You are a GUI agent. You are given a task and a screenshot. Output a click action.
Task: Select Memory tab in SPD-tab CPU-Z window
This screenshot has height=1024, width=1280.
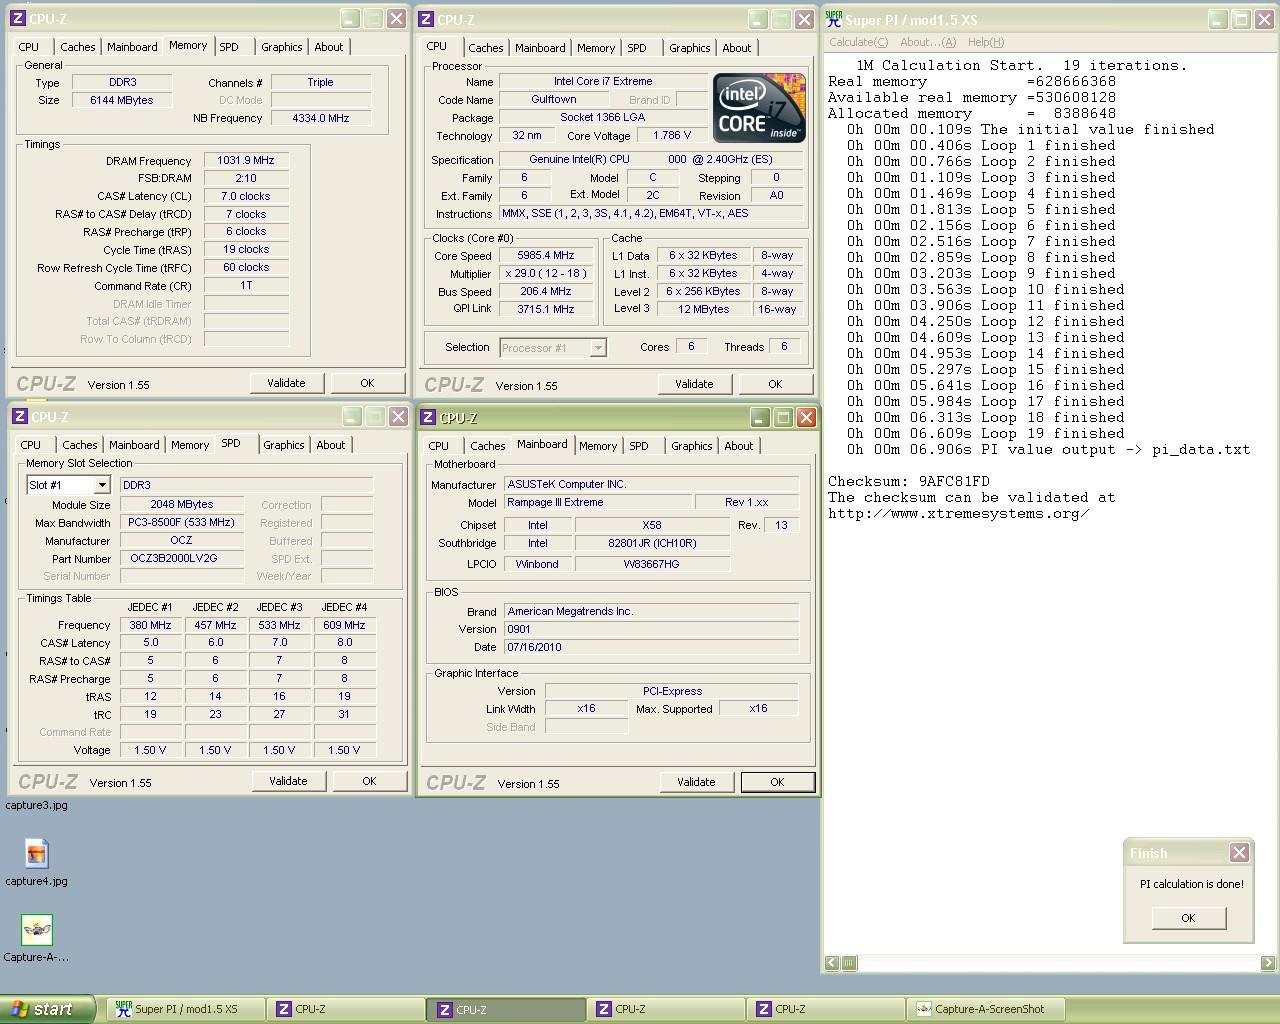tap(190, 445)
